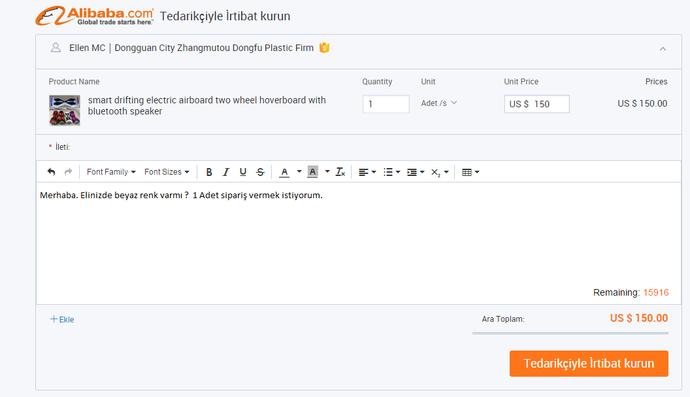Click the text alignment icon
This screenshot has height=397, width=690.
(x=363, y=172)
